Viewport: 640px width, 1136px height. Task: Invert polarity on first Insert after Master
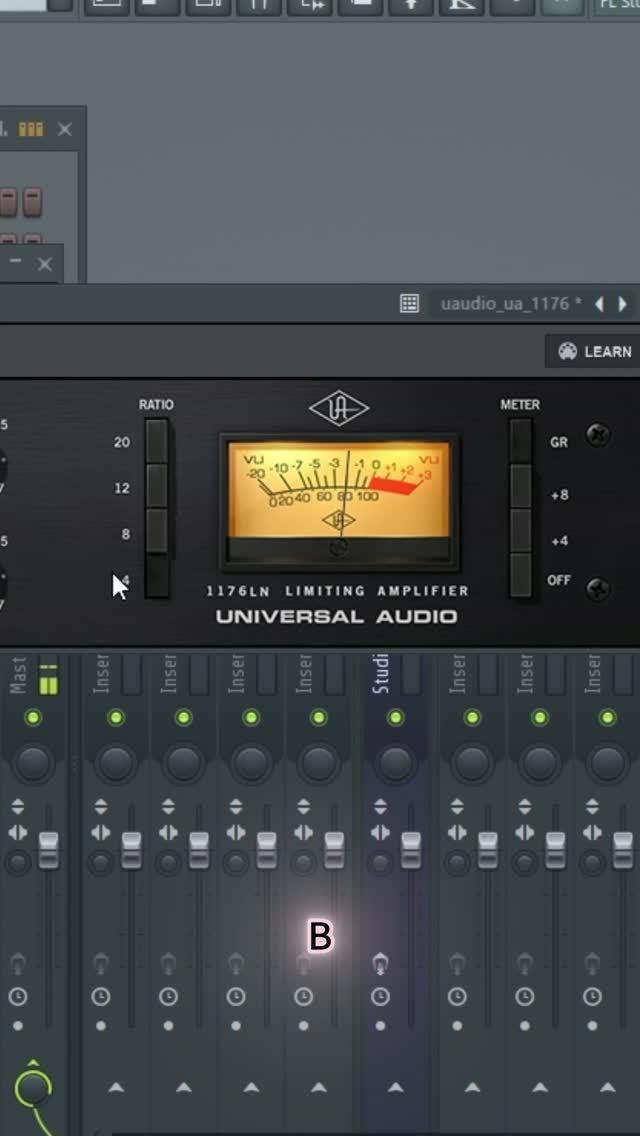click(101, 806)
